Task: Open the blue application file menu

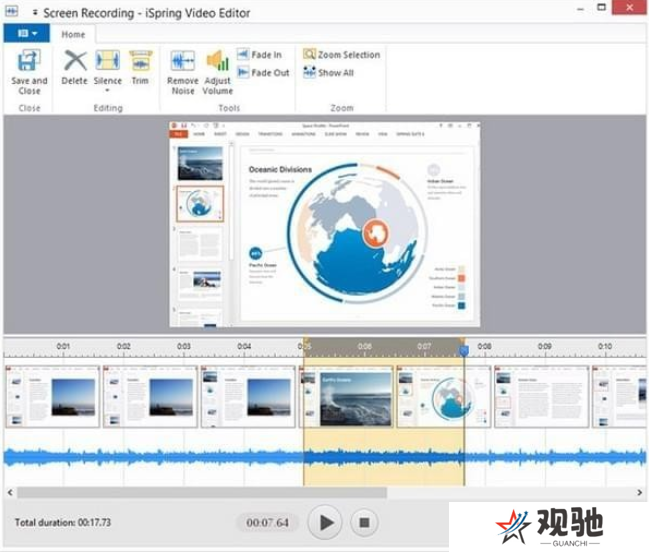Action: pos(27,33)
